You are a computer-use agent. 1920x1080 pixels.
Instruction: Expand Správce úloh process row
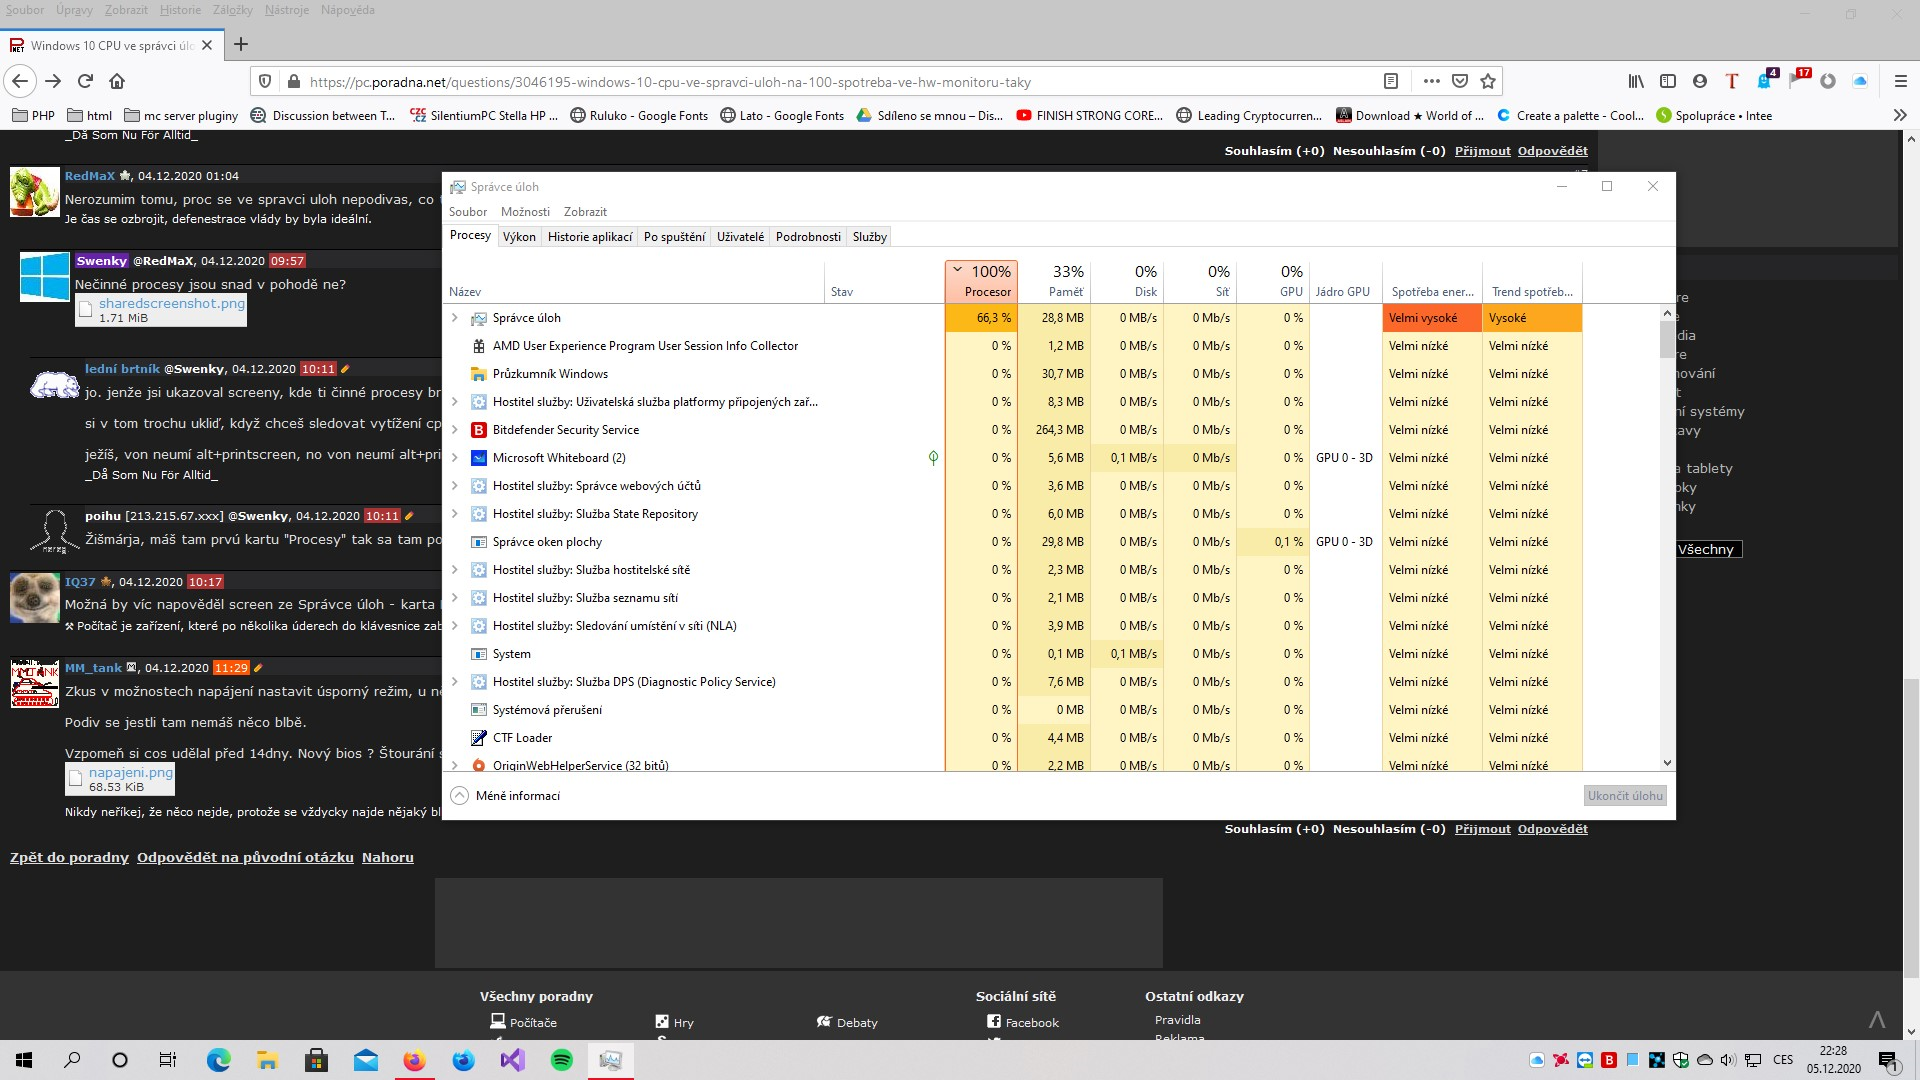click(x=455, y=318)
